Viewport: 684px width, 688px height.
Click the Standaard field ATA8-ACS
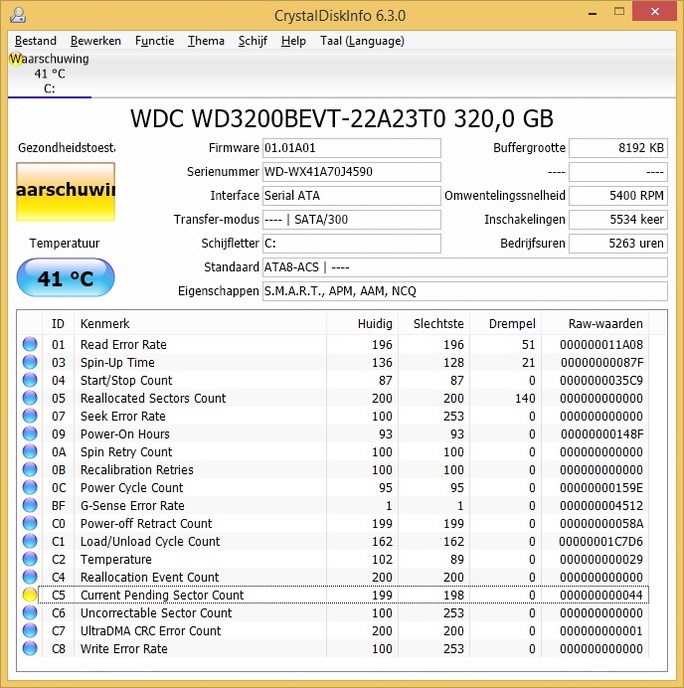tap(465, 267)
